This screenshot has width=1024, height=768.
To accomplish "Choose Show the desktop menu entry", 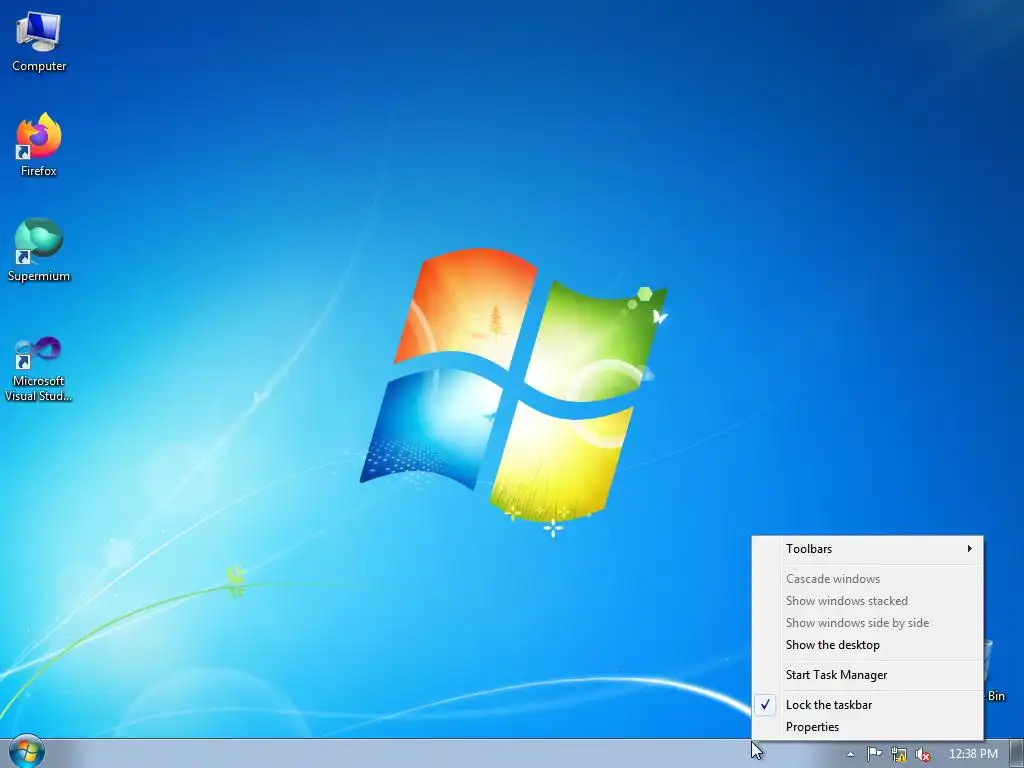I will [x=868, y=645].
